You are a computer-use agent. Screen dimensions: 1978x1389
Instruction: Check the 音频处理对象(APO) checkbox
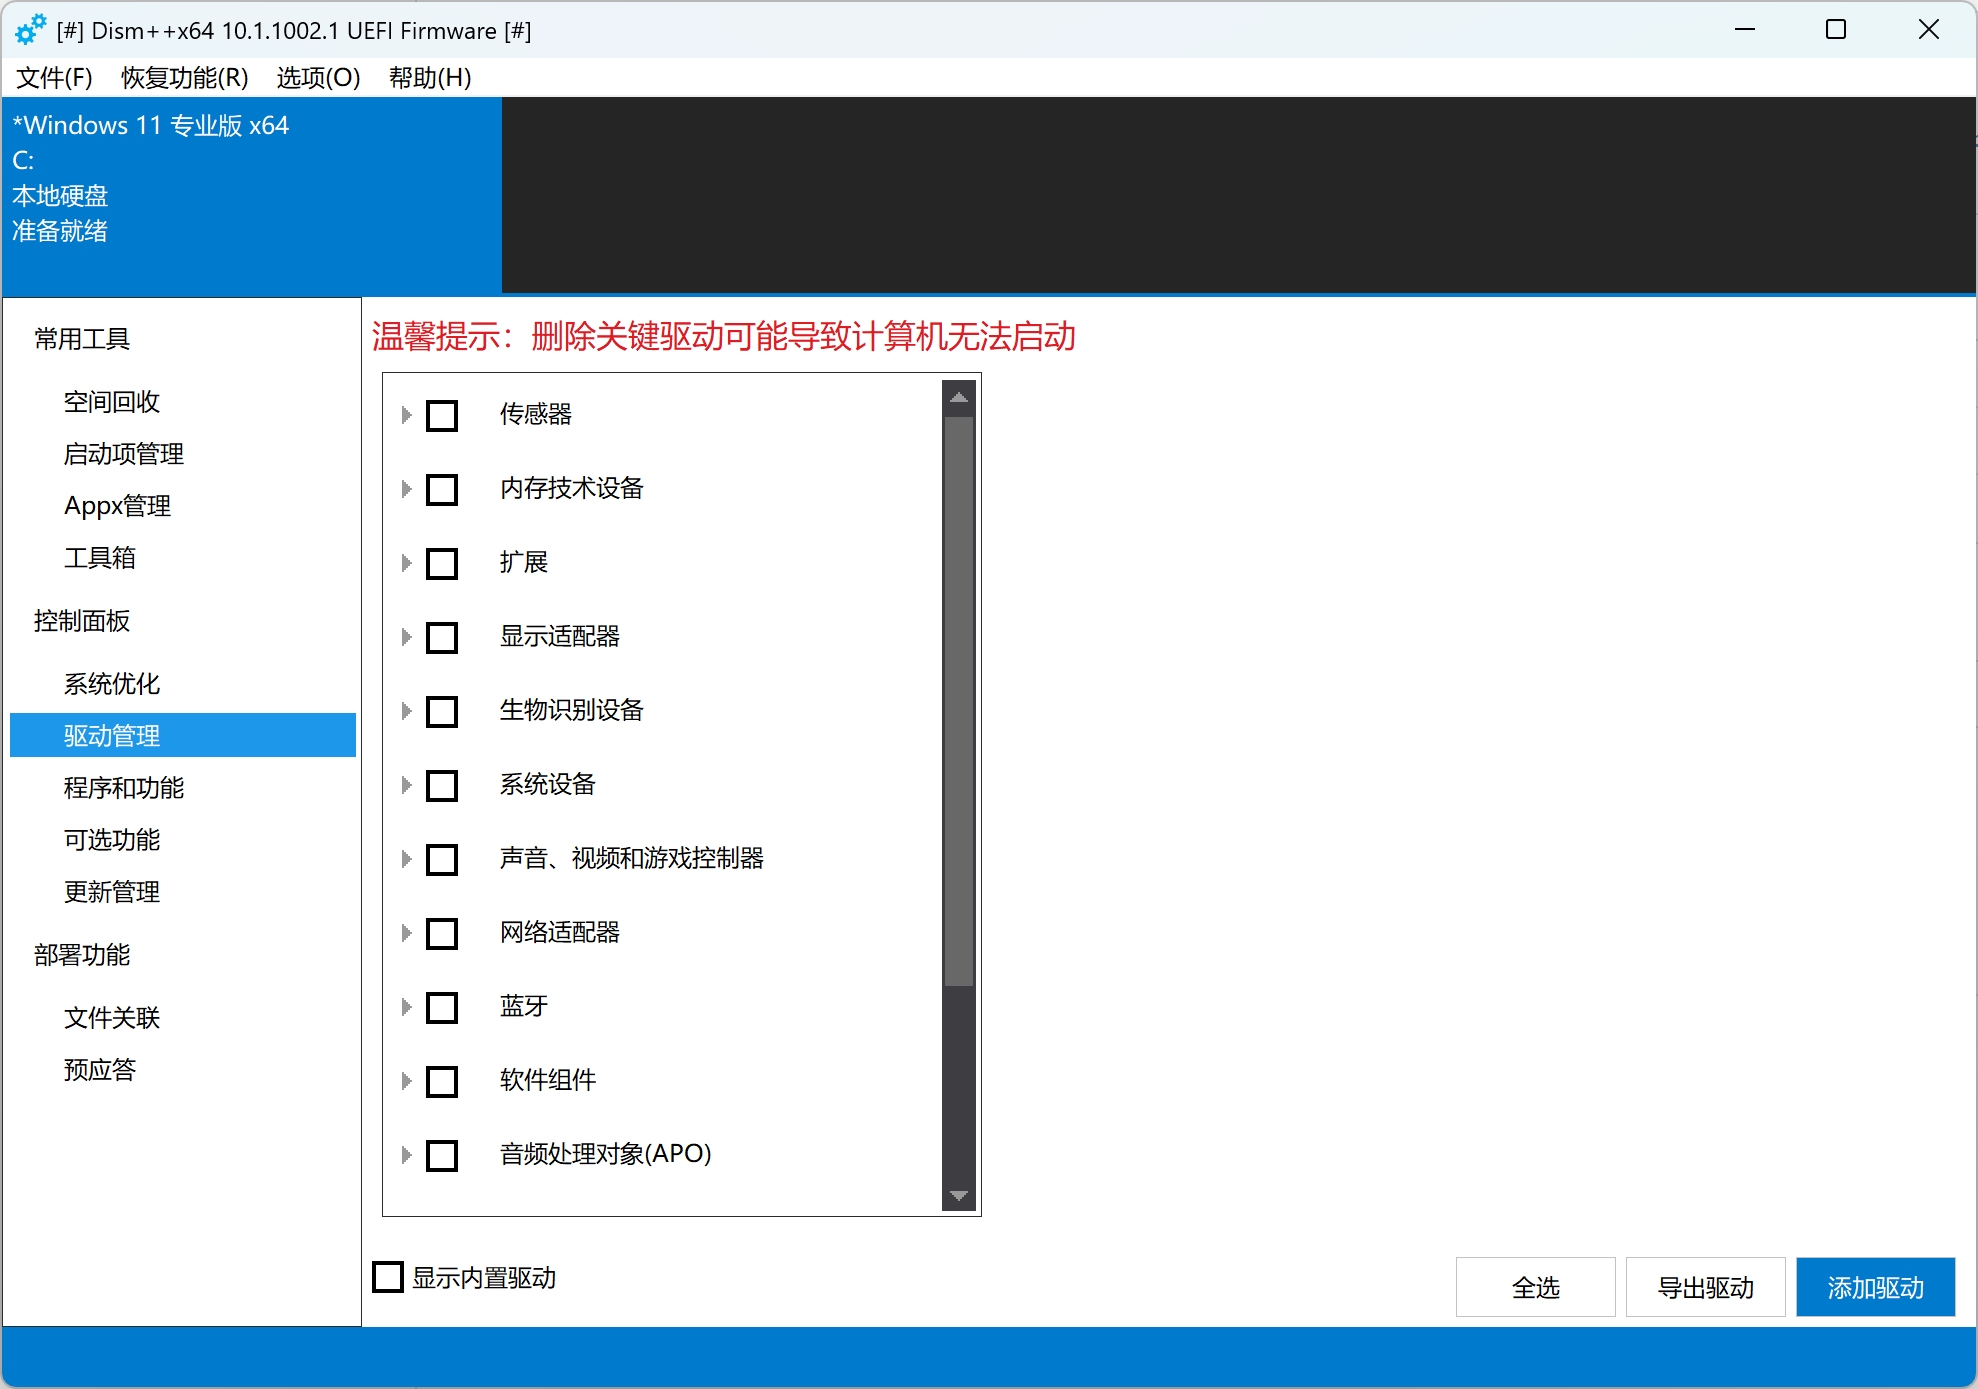point(442,1155)
